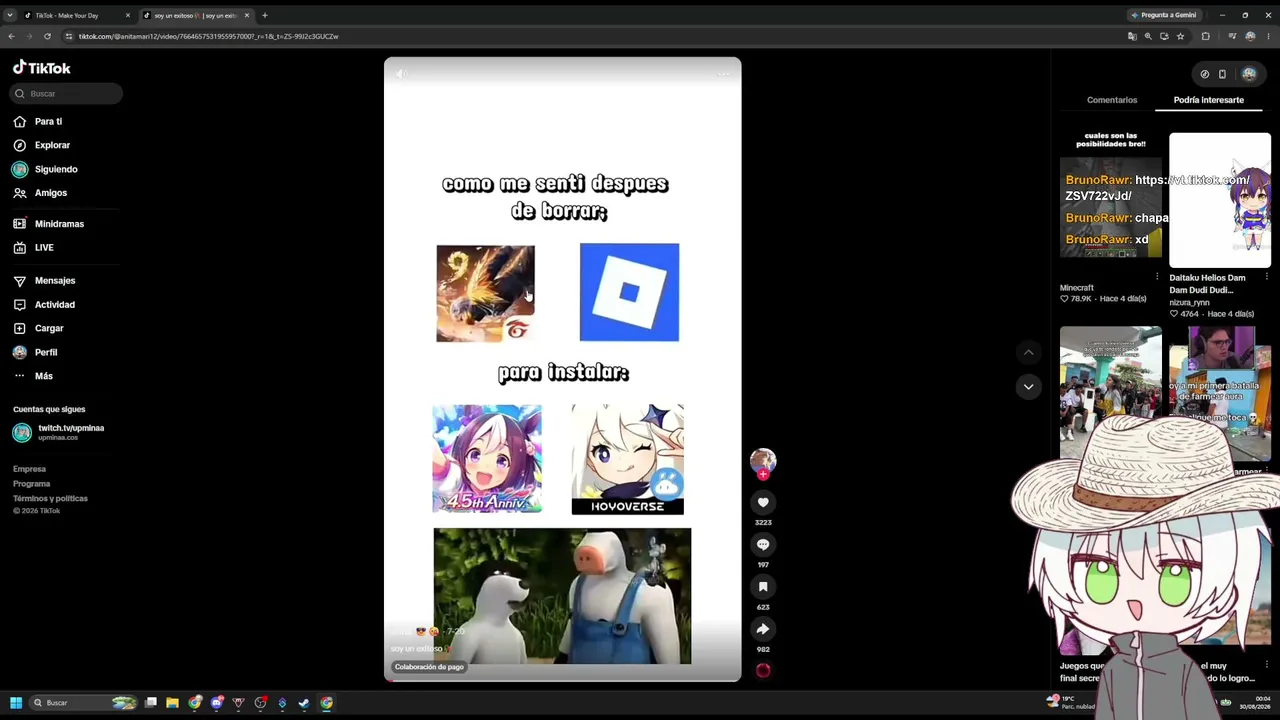Open options for the Daitaku Helios video
Image resolution: width=1280 pixels, height=720 pixels.
click(x=1267, y=277)
